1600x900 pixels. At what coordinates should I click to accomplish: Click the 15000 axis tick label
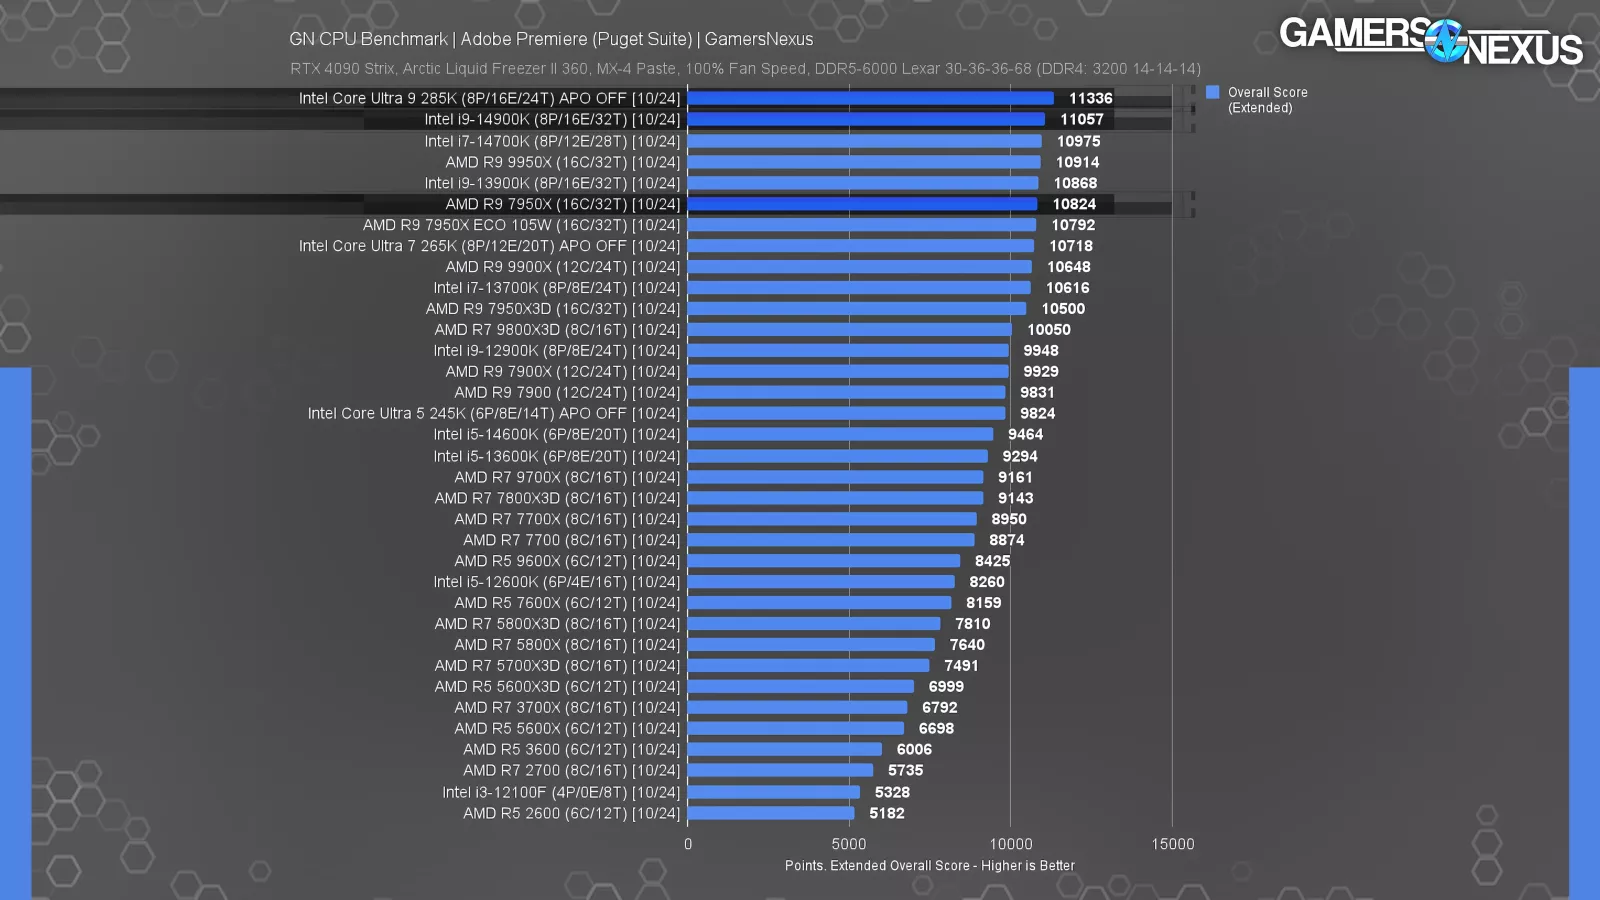pos(1174,843)
